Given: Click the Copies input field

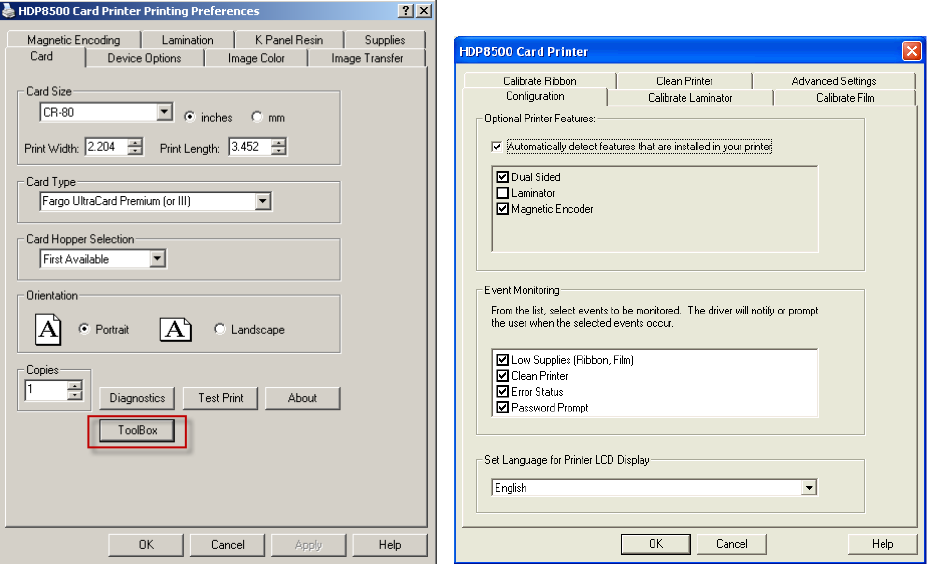Looking at the screenshot, I should [46, 390].
